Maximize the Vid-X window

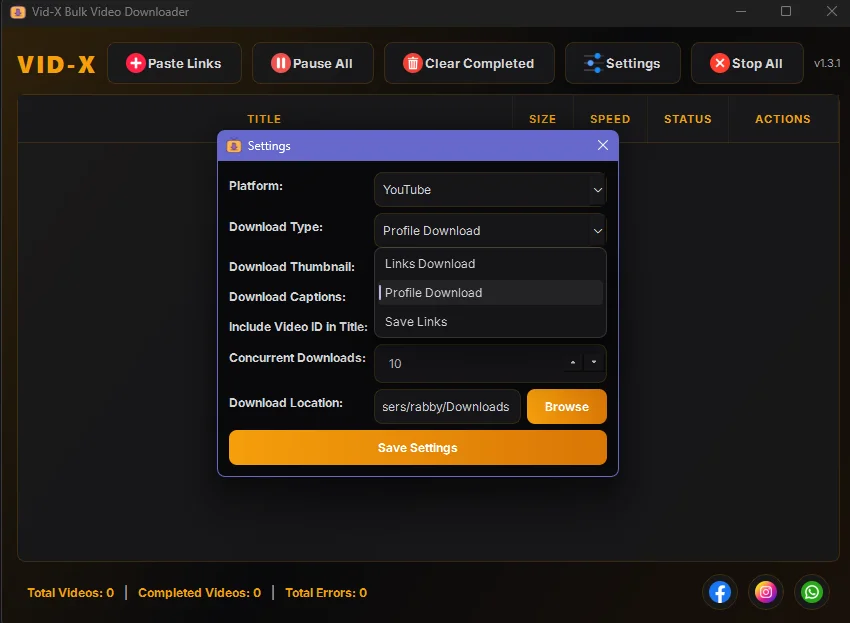coord(786,11)
